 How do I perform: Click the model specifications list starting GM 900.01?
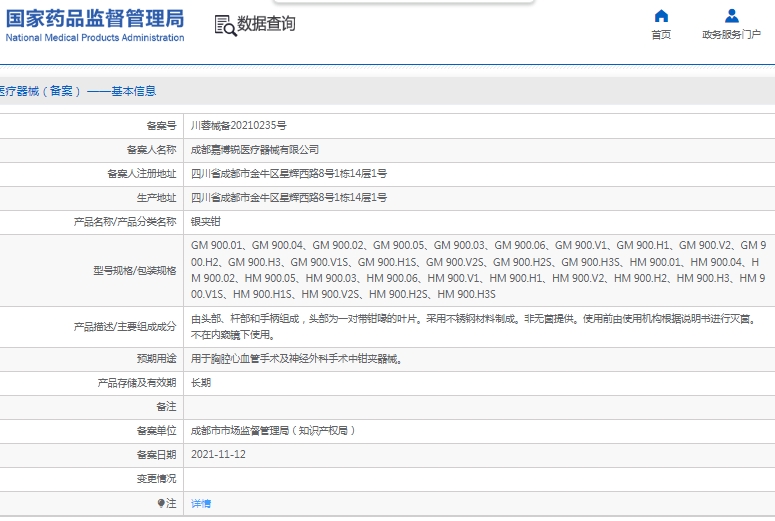tap(478, 270)
